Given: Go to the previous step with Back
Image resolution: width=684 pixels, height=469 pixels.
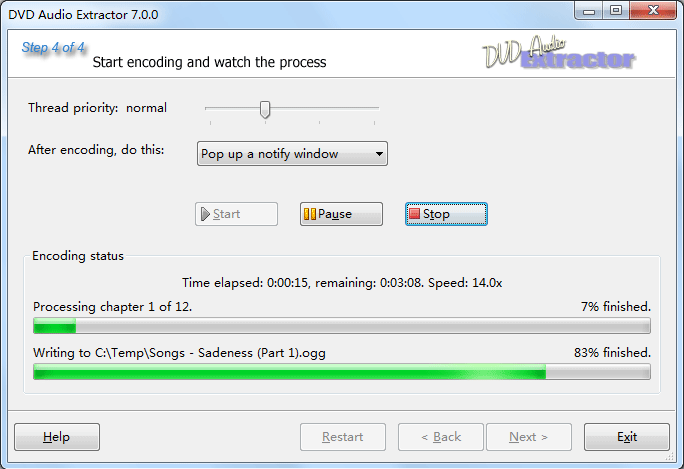Looking at the screenshot, I should (x=441, y=437).
